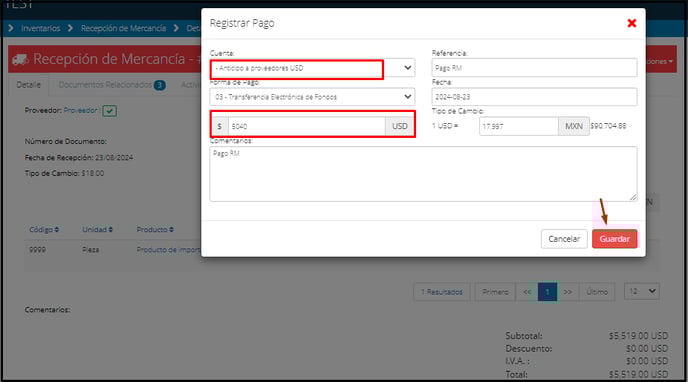Save the payment with Guardar
Screen dimensions: 688x382
click(x=614, y=239)
